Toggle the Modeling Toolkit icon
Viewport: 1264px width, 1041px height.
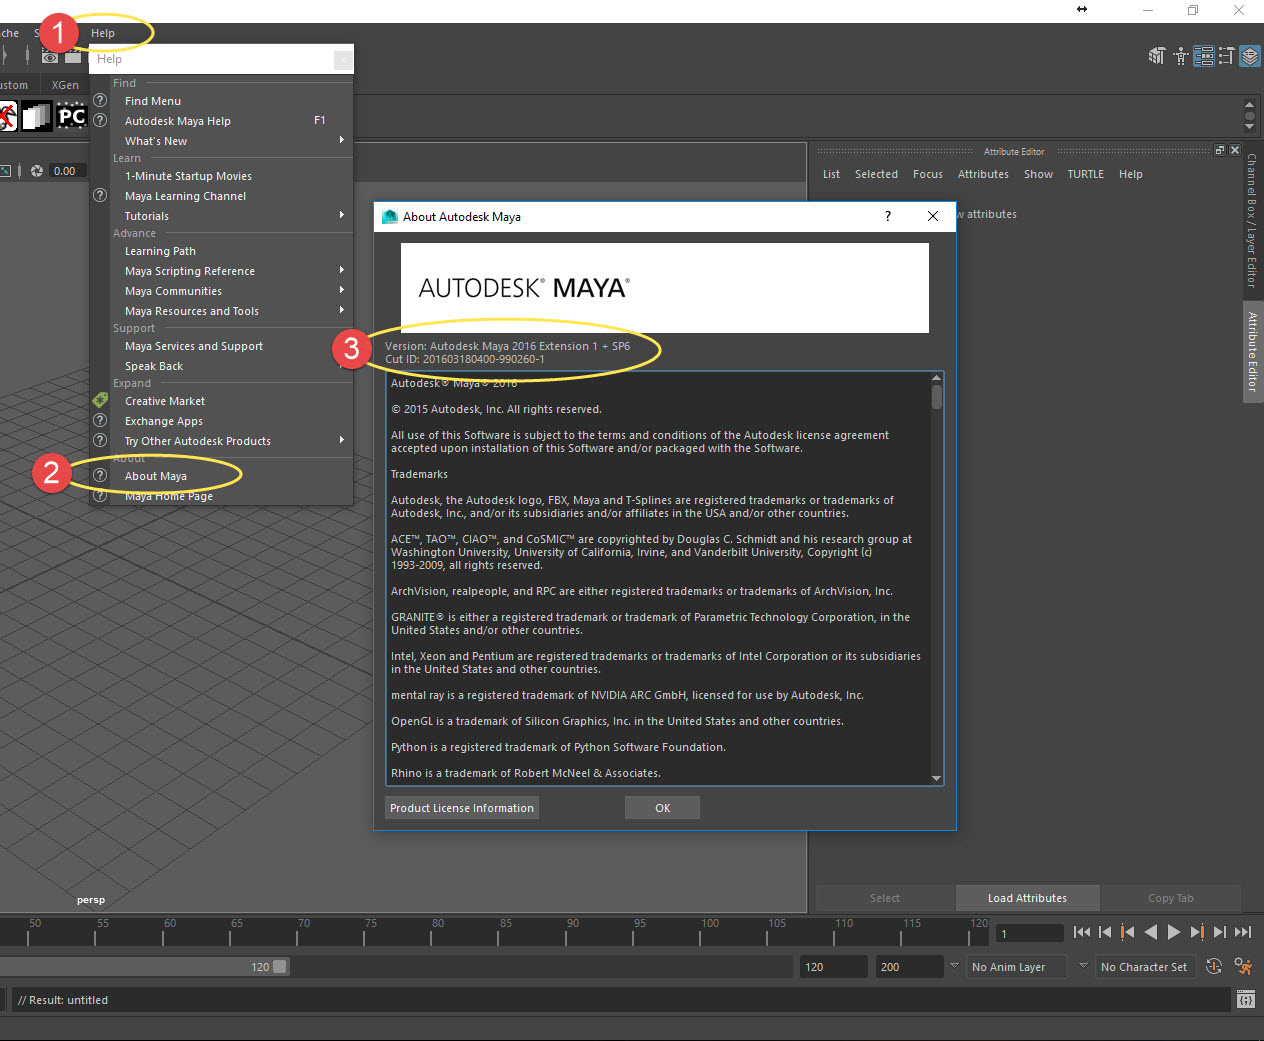(1157, 56)
